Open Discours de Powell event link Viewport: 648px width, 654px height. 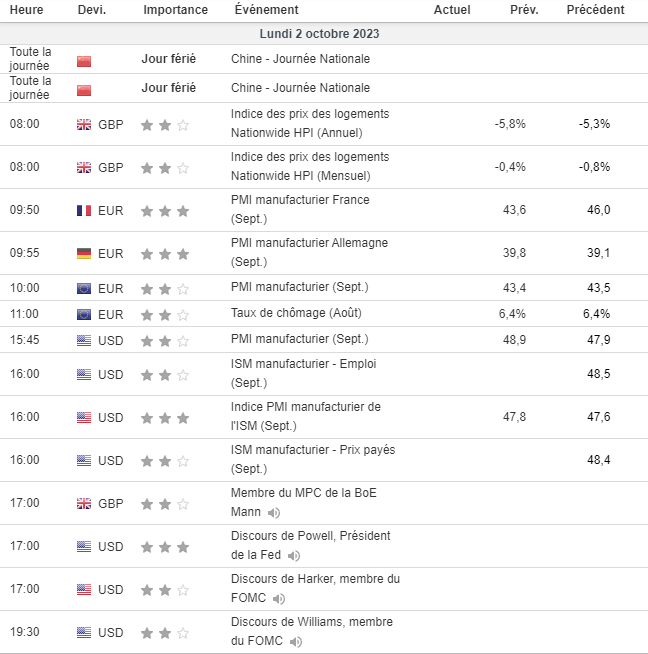tap(309, 536)
